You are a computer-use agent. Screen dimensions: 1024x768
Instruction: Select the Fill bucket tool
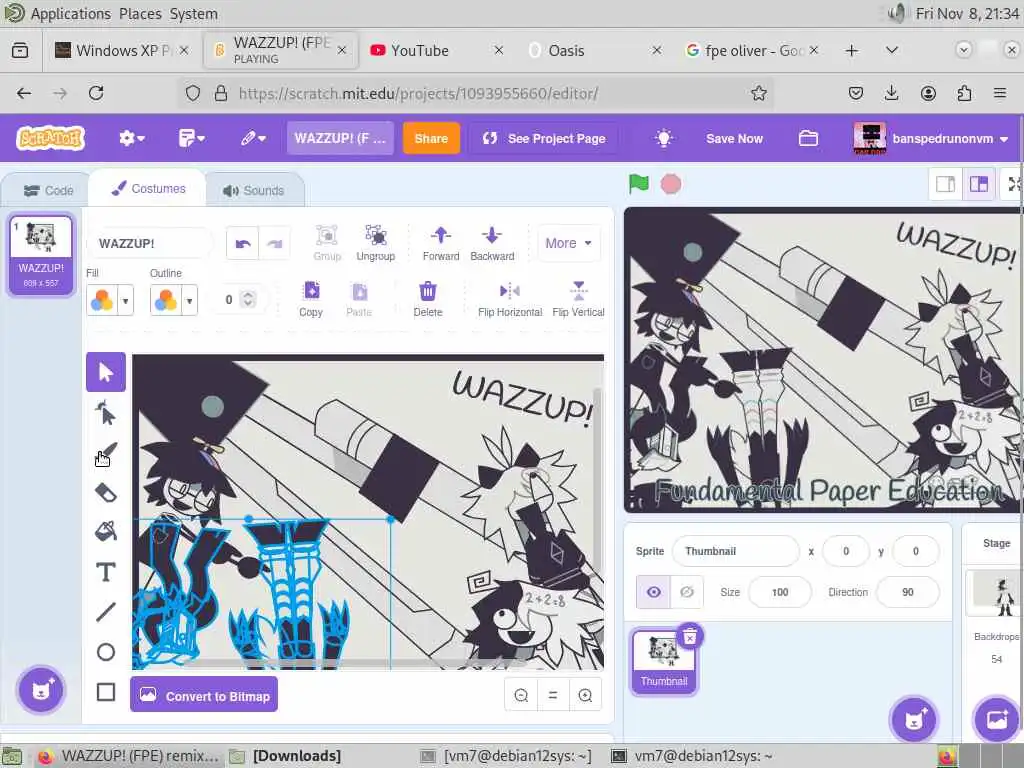pyautogui.click(x=106, y=532)
